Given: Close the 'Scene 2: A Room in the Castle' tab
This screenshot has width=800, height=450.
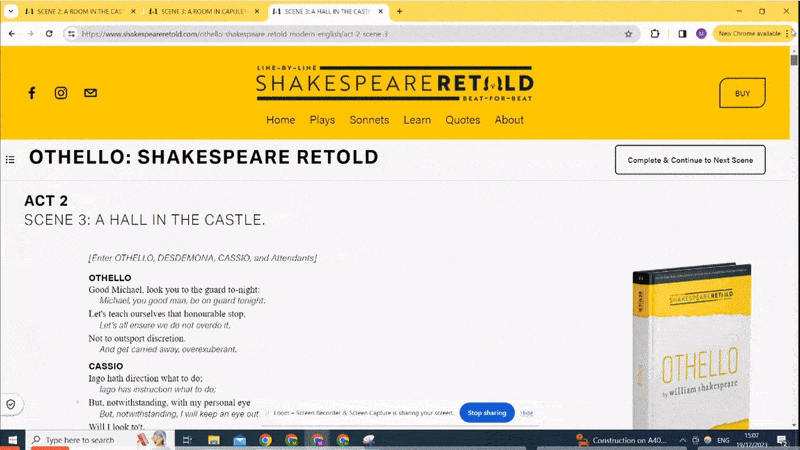Looking at the screenshot, I should tap(133, 11).
